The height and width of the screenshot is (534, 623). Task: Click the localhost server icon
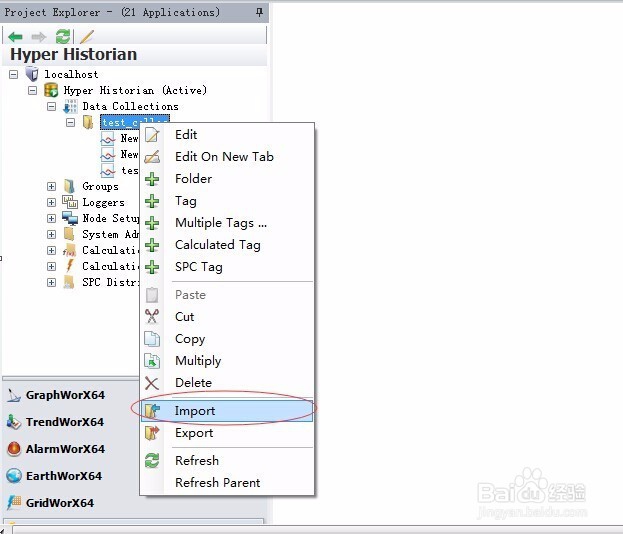pyautogui.click(x=32, y=74)
